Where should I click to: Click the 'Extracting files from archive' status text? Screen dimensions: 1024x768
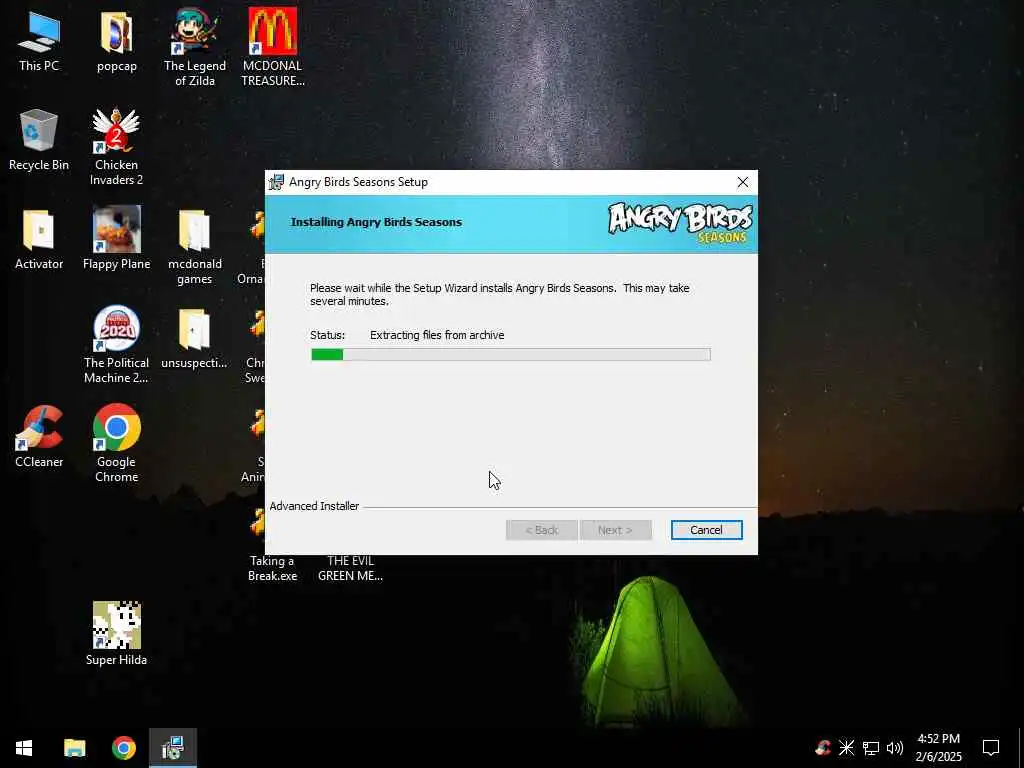(437, 335)
